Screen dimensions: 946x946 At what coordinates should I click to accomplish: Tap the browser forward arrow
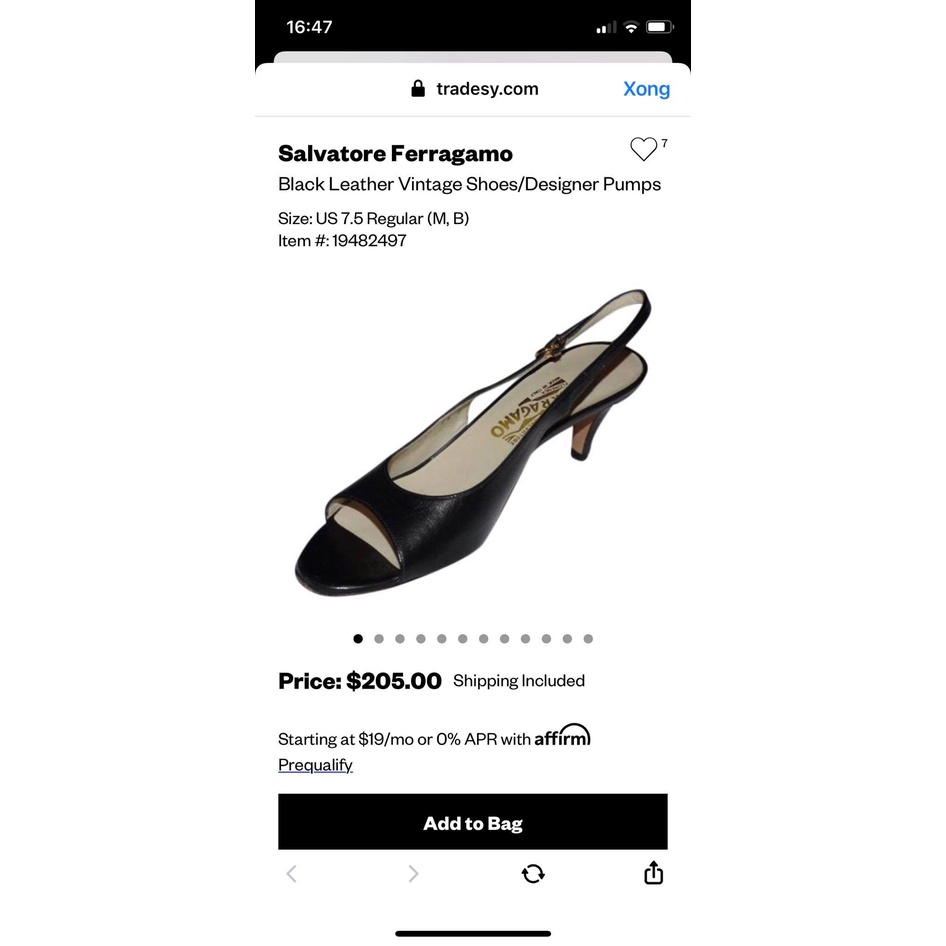413,874
